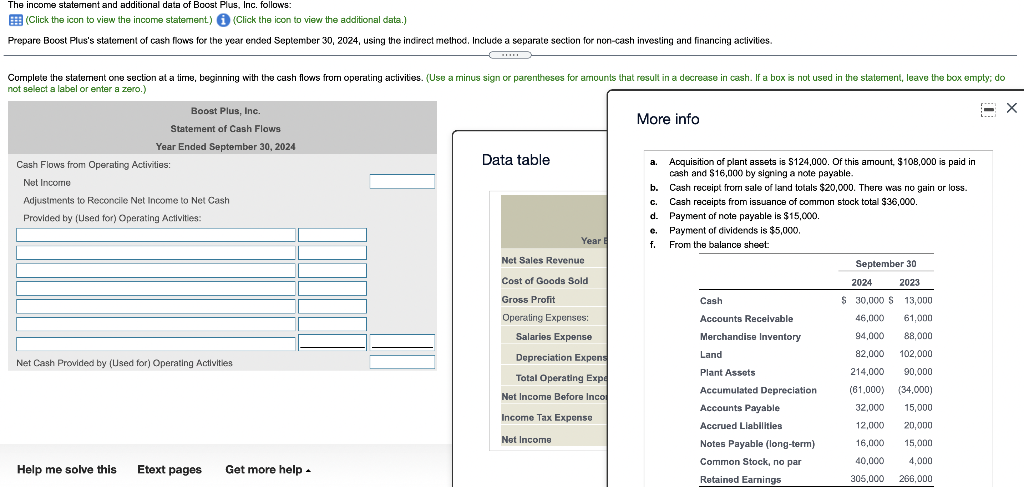Screen dimensions: 1024x487
Task: Click Accumulated Depreciation in balance sheet
Action: pyautogui.click(x=758, y=390)
